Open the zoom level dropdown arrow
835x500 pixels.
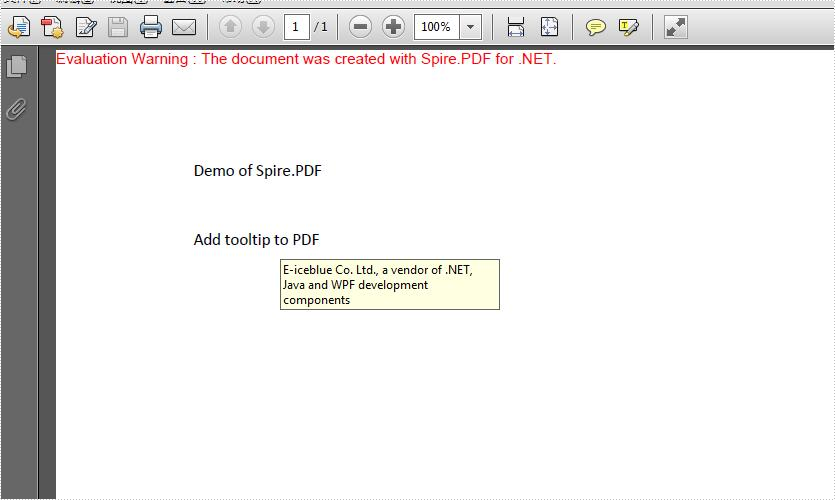(x=471, y=27)
